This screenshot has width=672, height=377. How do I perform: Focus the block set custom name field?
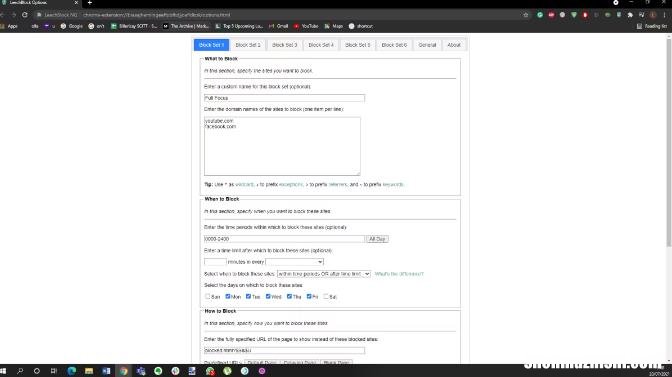pyautogui.click(x=284, y=98)
